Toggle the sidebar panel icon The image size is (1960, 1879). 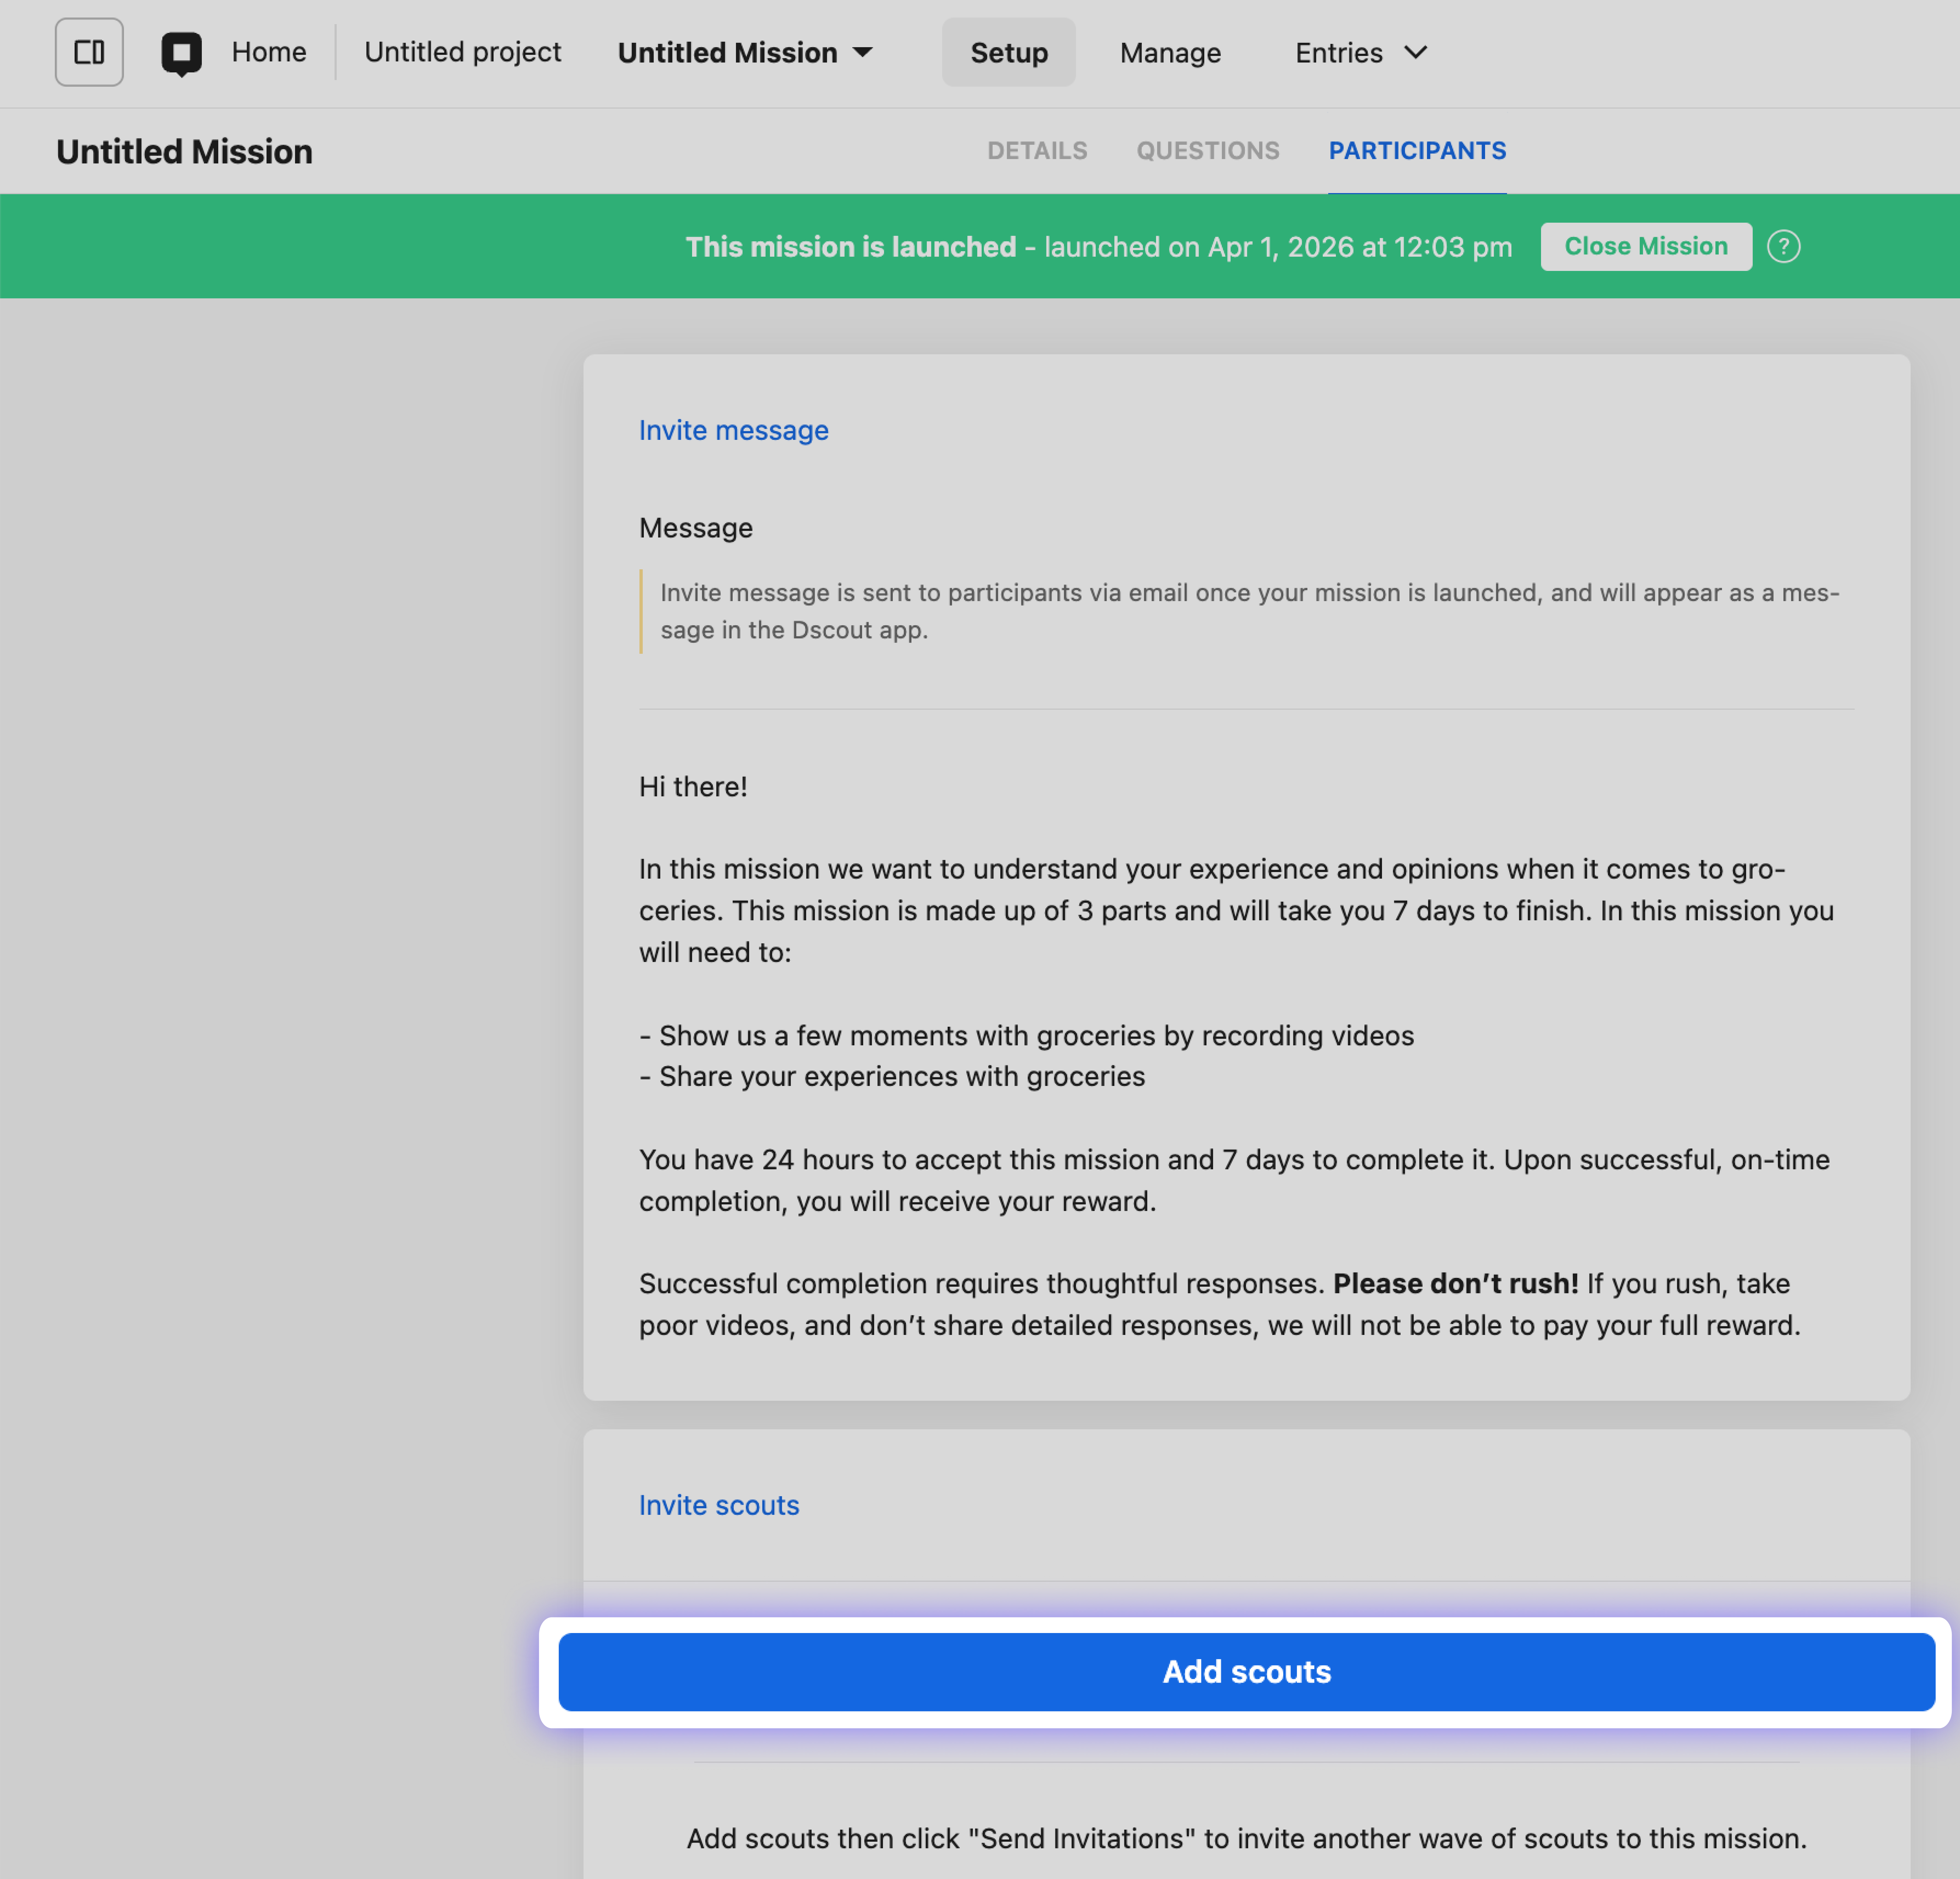(89, 52)
